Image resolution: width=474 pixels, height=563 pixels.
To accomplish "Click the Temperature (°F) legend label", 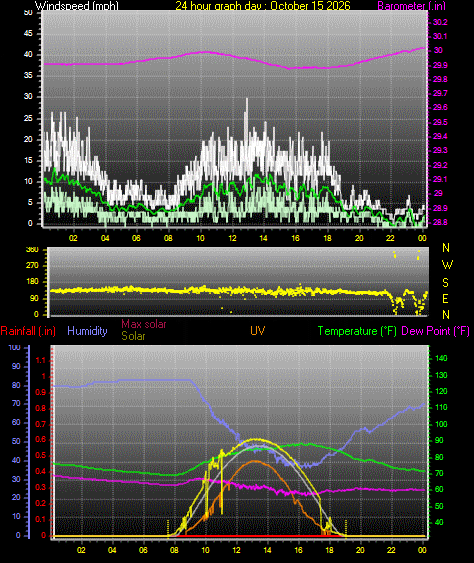I will (x=357, y=331).
